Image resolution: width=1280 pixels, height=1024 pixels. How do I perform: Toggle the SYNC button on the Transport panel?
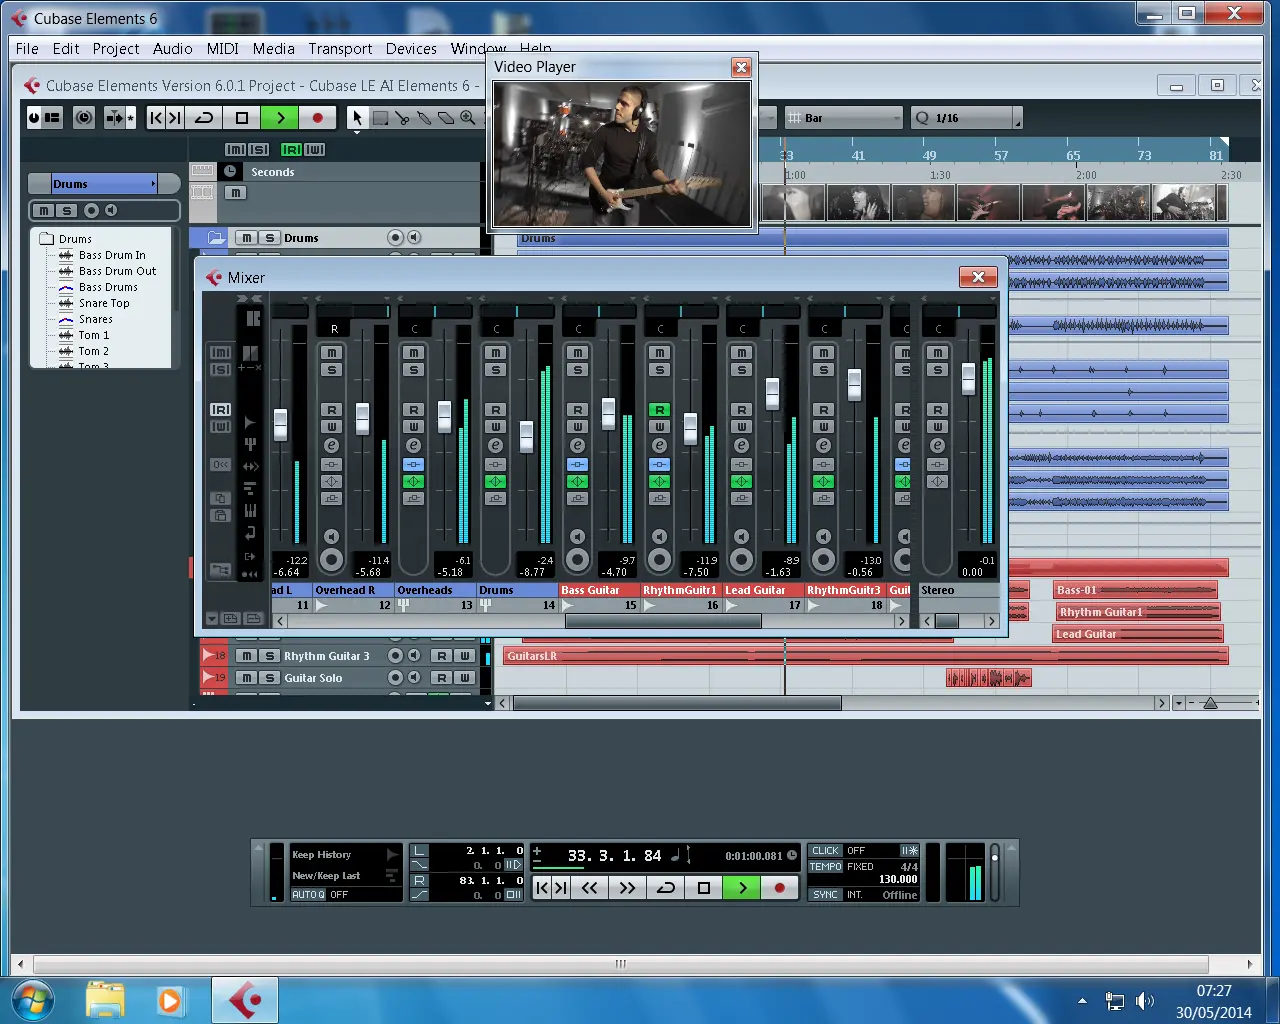[x=825, y=895]
